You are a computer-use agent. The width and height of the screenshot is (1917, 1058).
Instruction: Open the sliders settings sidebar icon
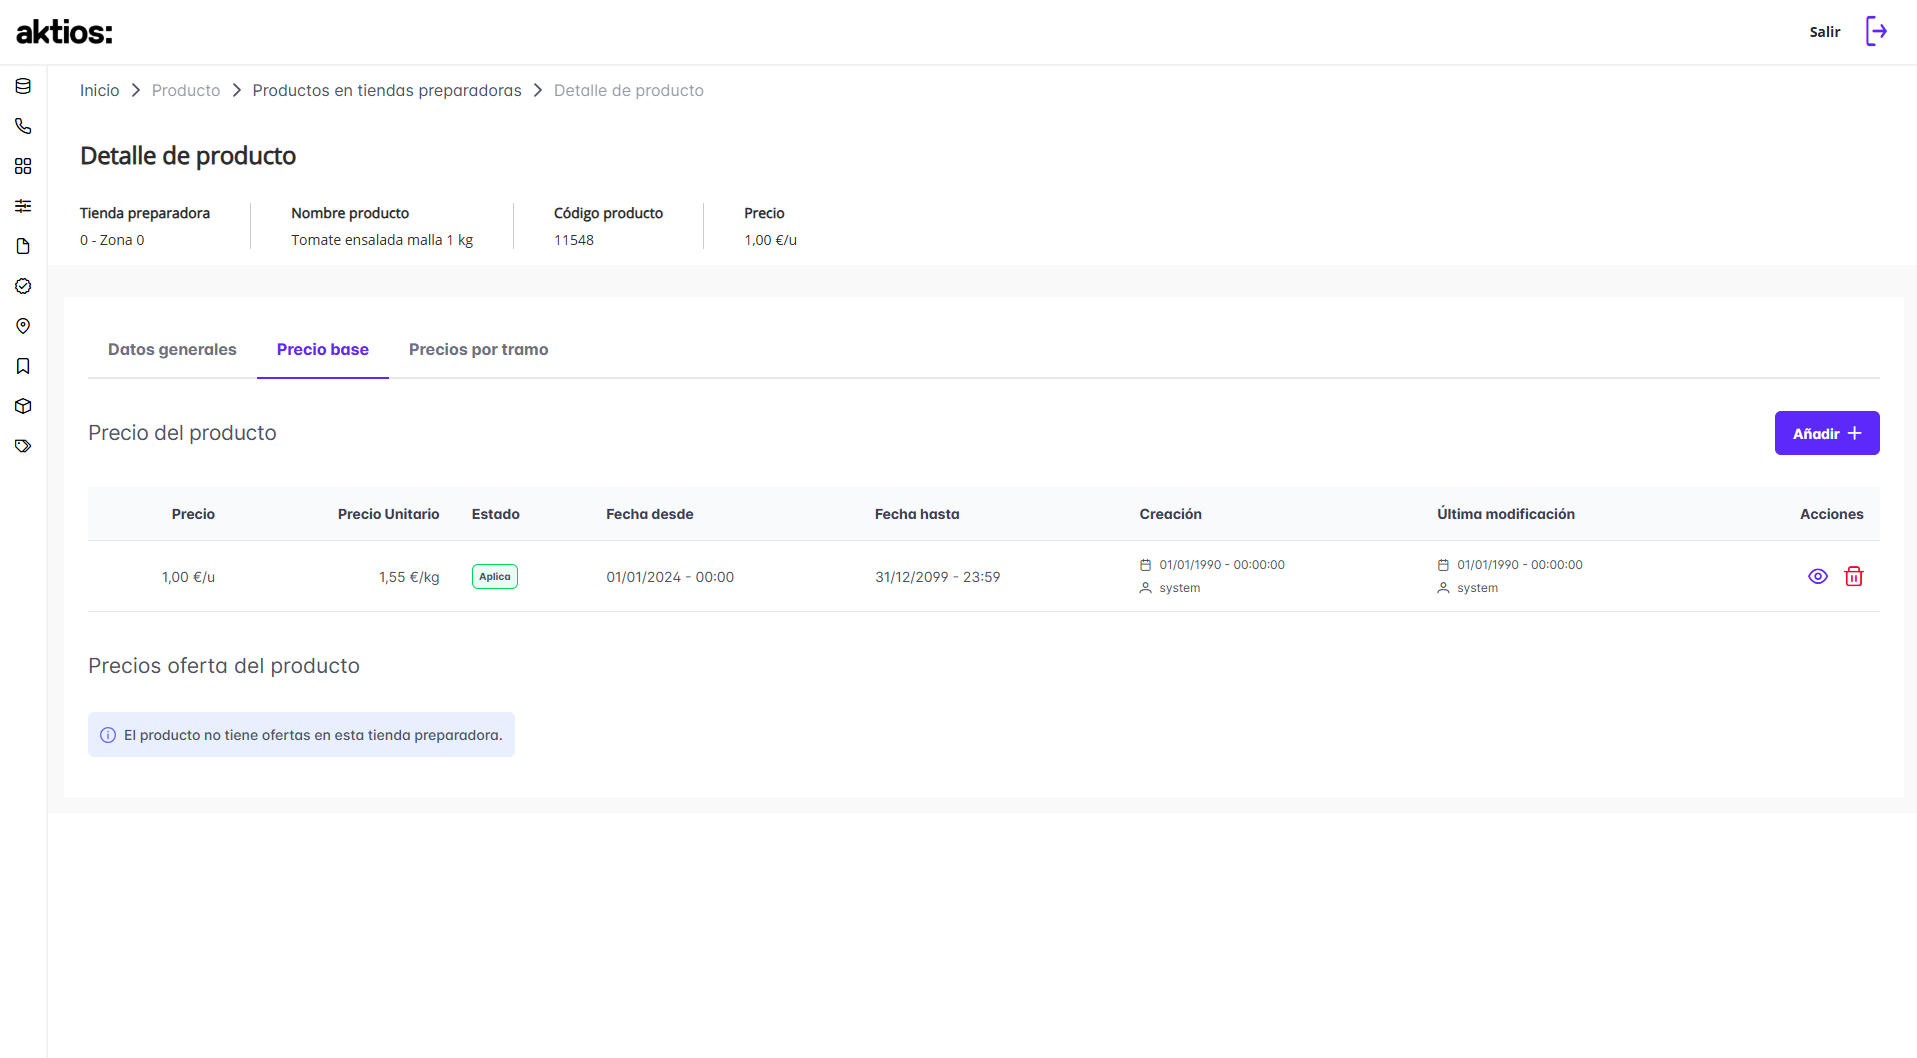23,206
